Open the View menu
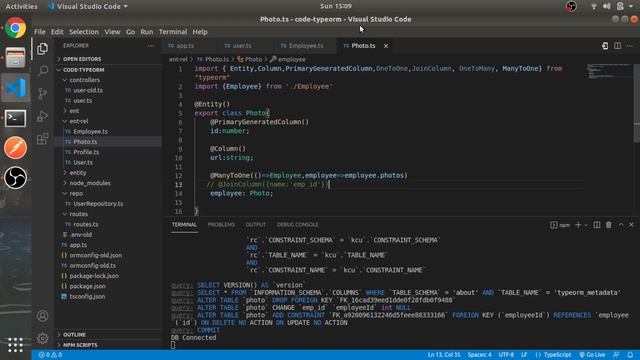The image size is (640, 360). 112,32
